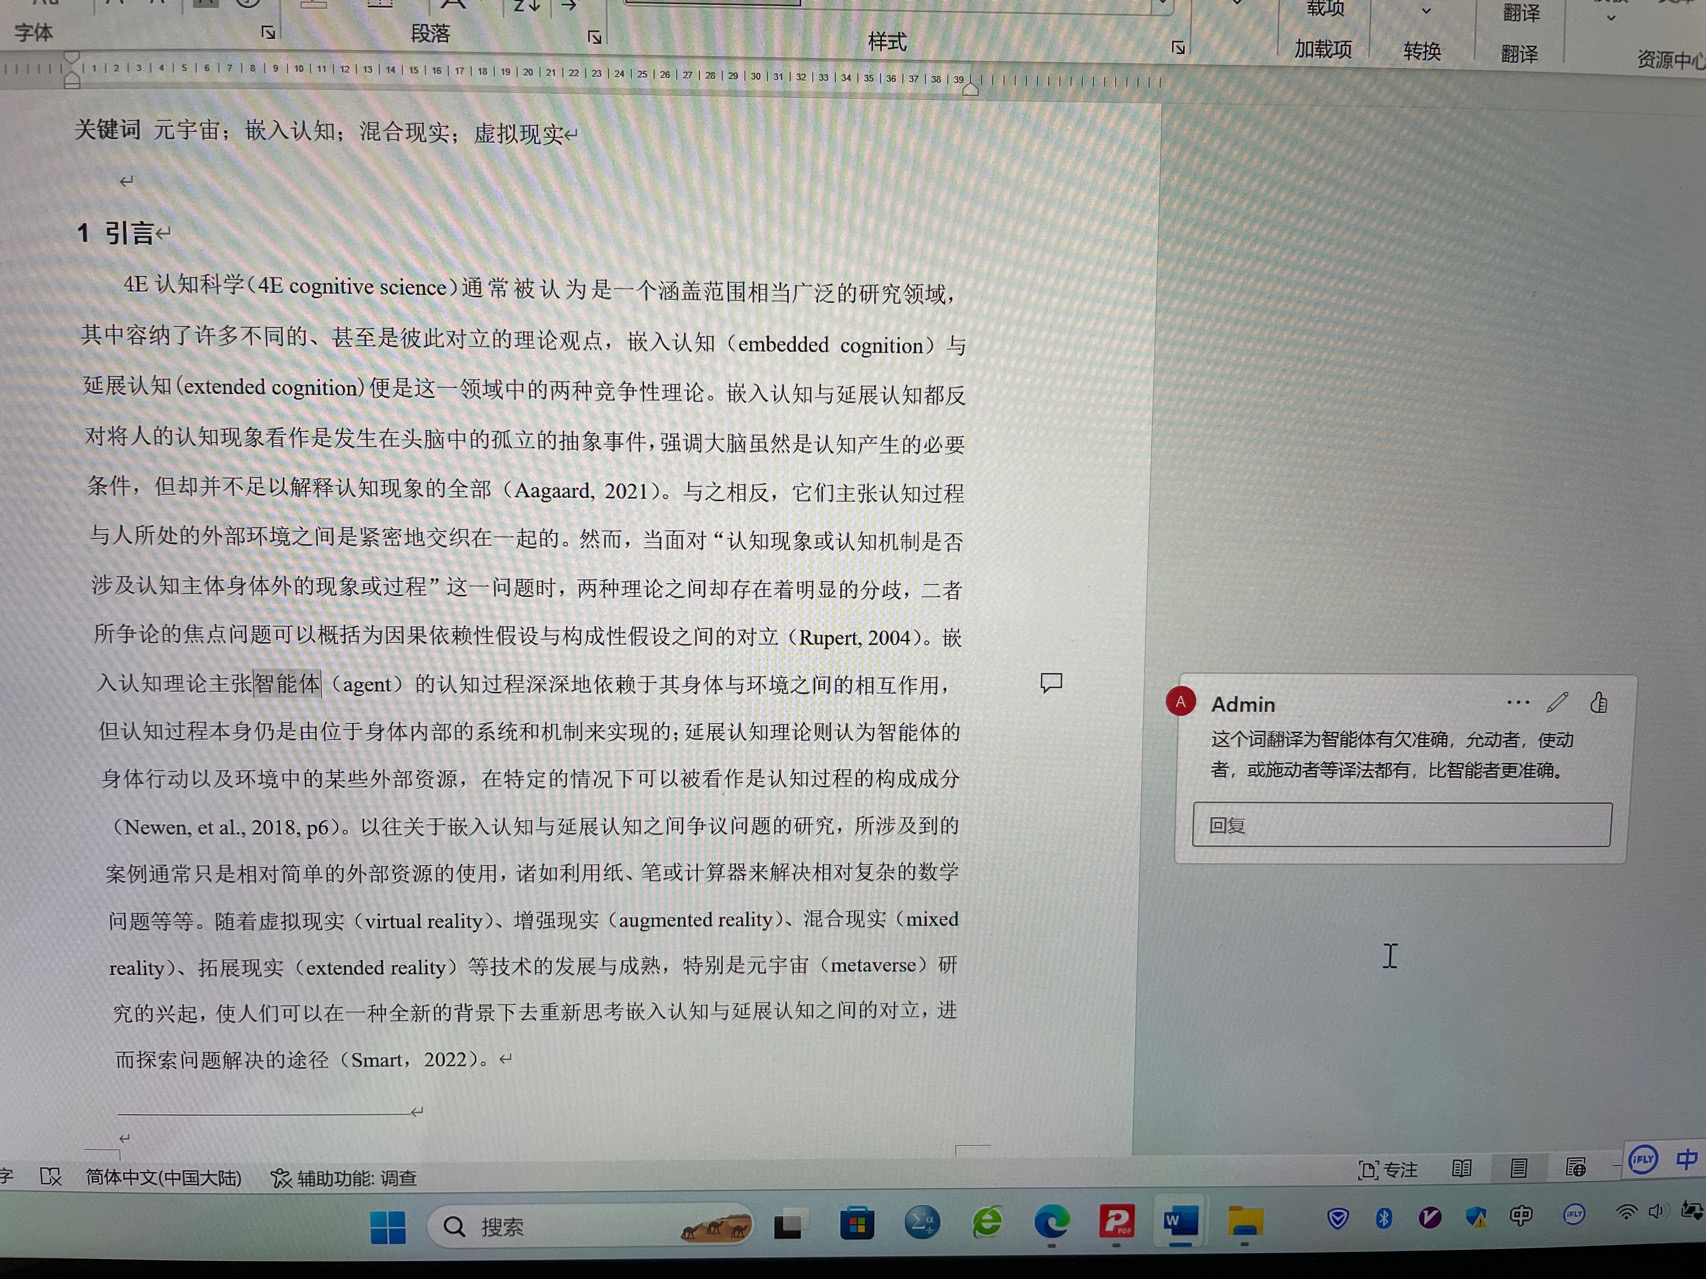The image size is (1706, 1279).
Task: Open the Font dialog launcher
Action: [x=268, y=33]
